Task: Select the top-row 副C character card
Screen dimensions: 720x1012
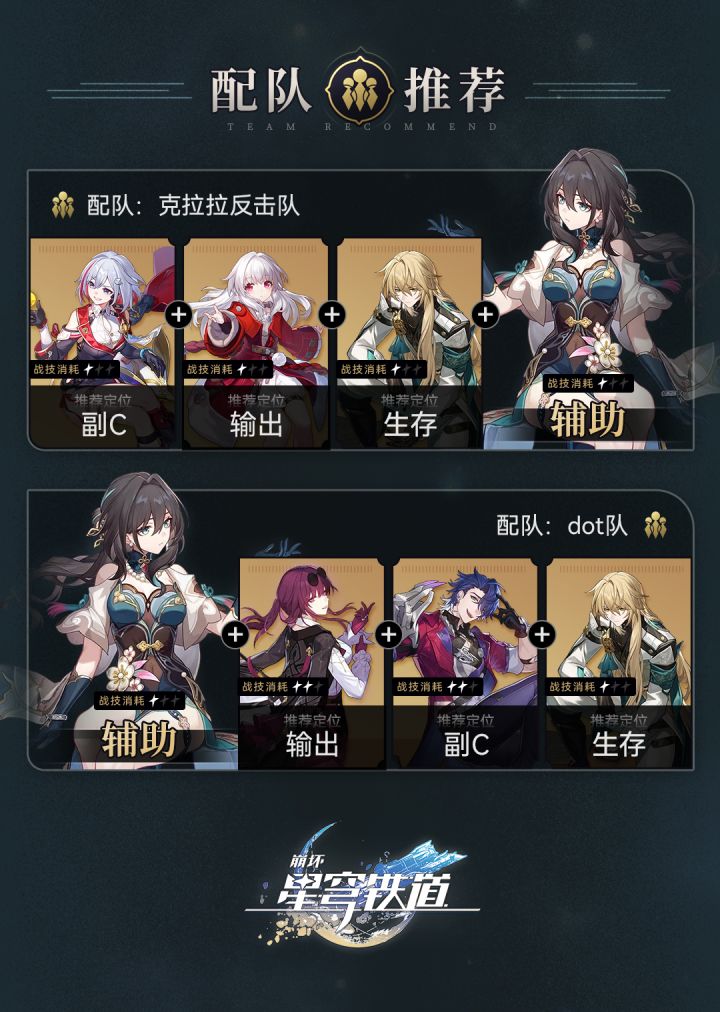Action: pos(103,343)
